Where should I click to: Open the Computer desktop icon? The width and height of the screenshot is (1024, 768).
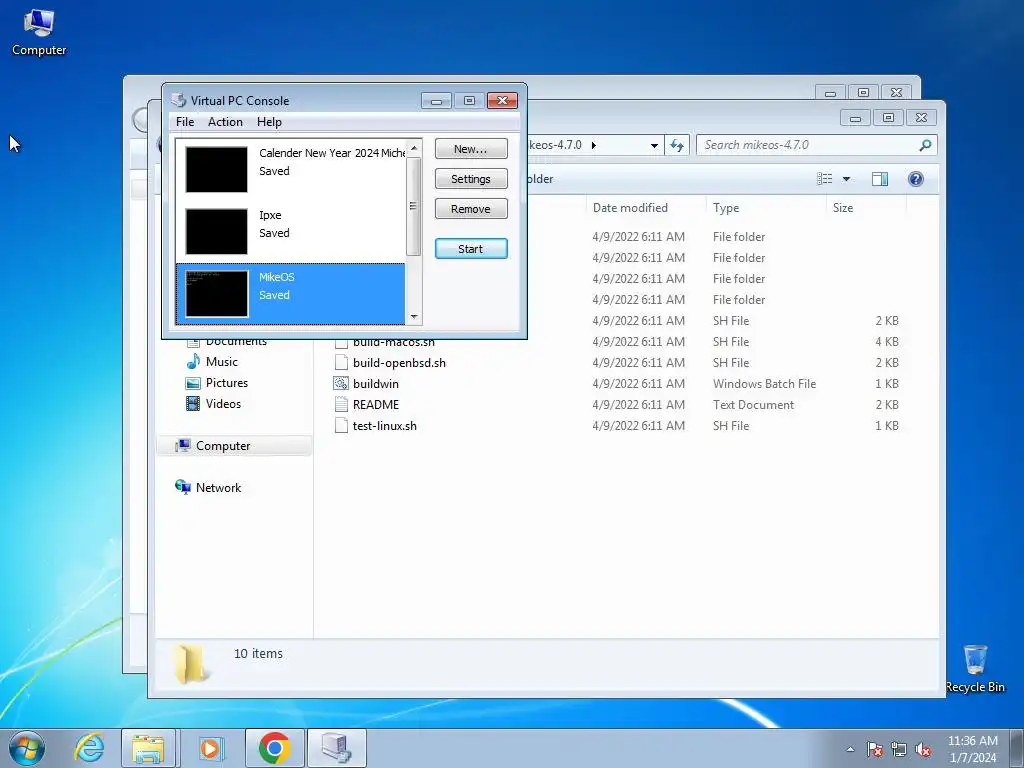pyautogui.click(x=39, y=33)
